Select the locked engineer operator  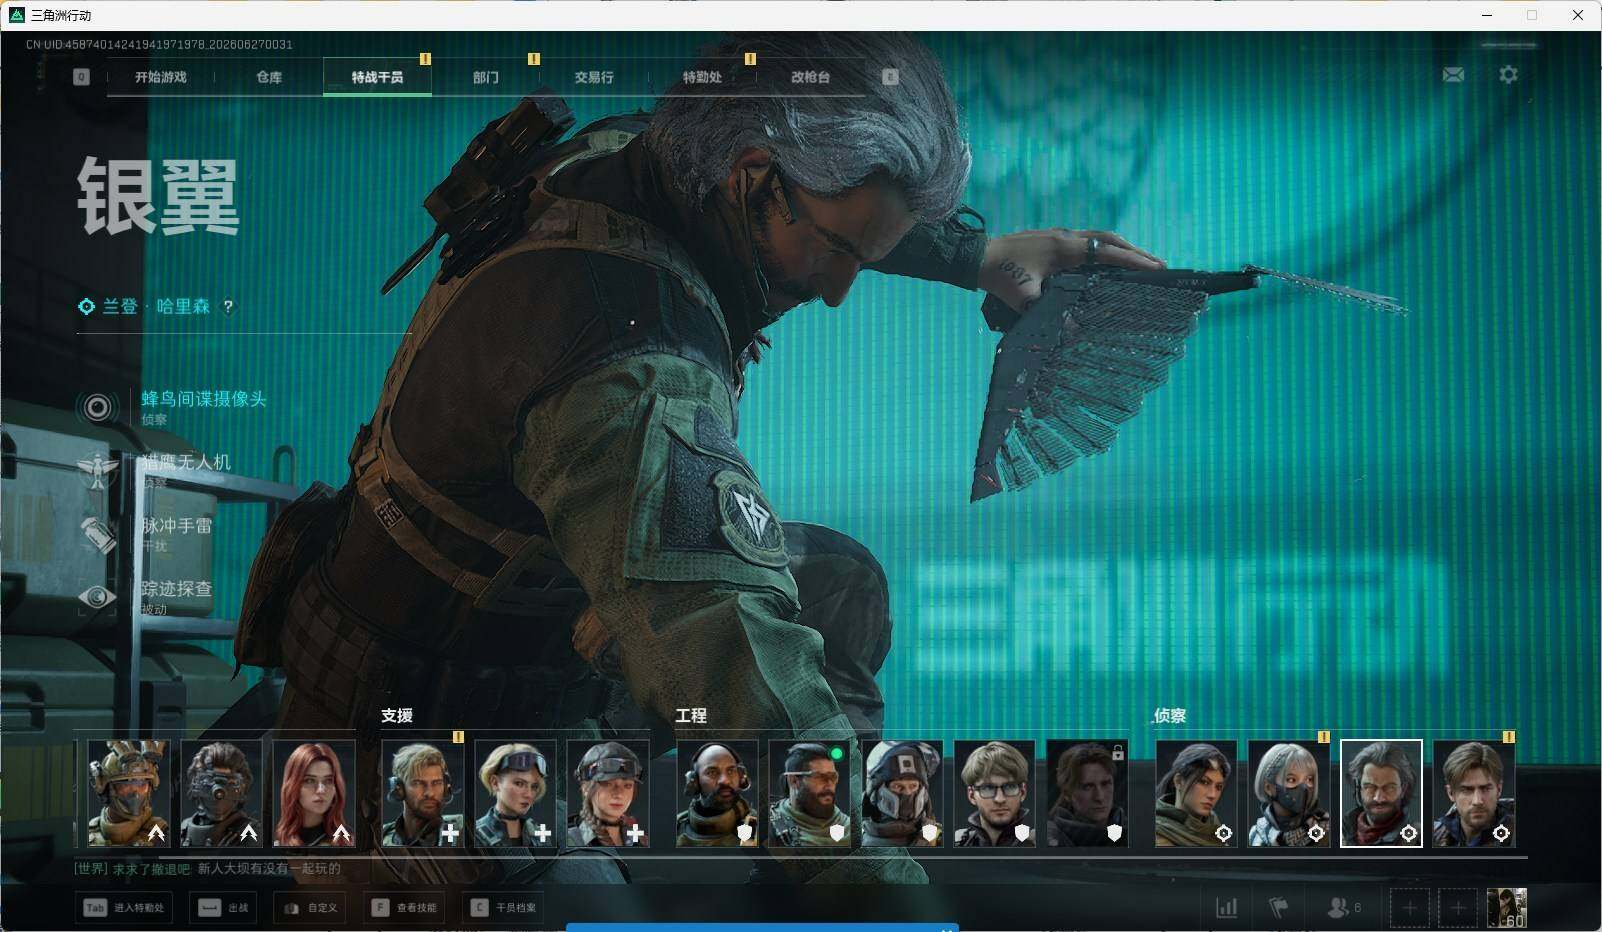pos(1087,793)
